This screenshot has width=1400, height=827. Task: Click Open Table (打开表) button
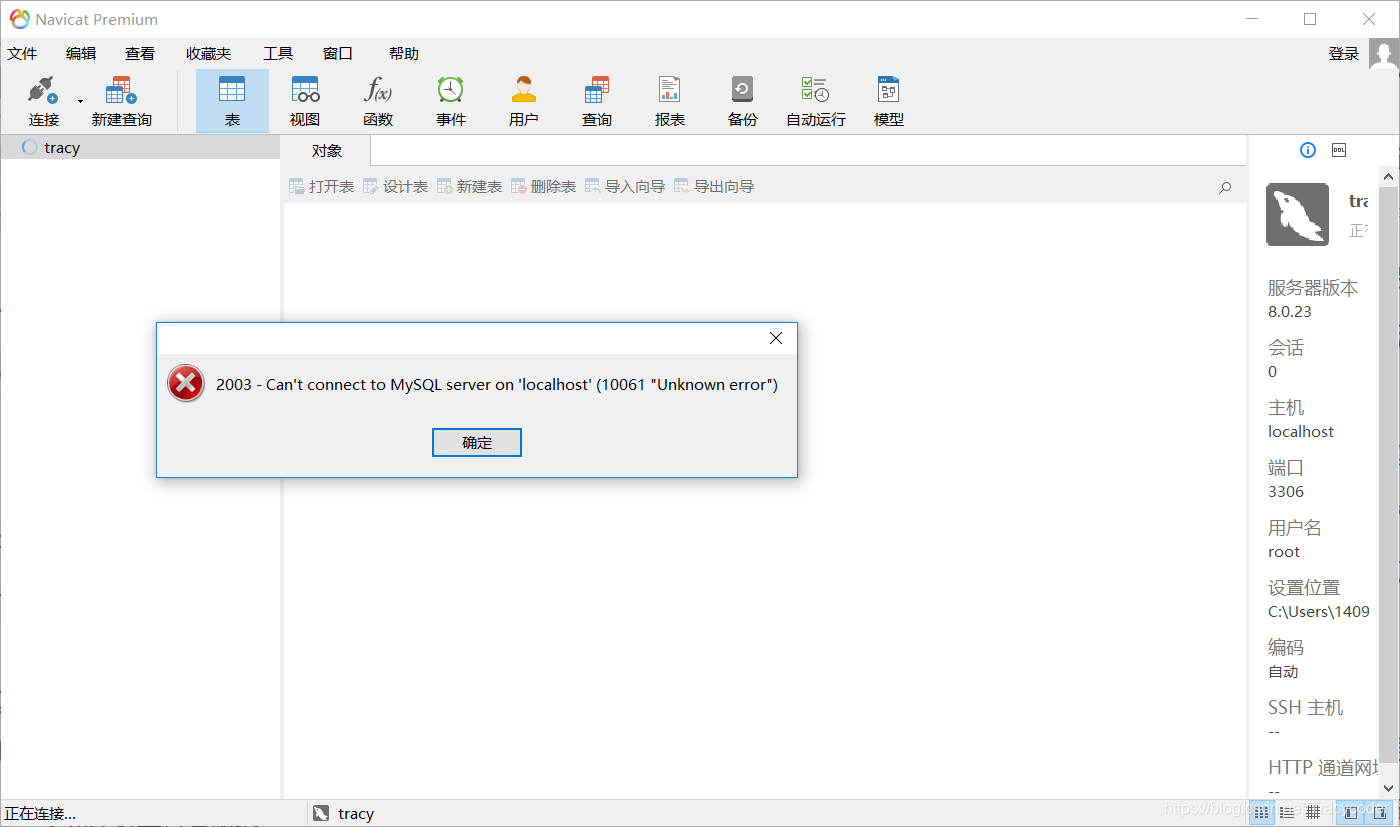pos(322,186)
